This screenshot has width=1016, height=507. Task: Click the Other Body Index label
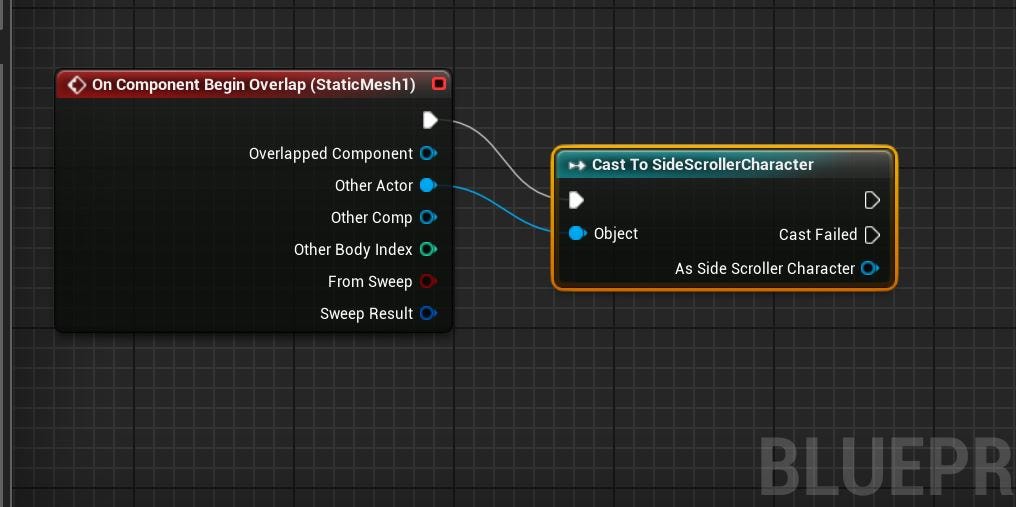[353, 250]
